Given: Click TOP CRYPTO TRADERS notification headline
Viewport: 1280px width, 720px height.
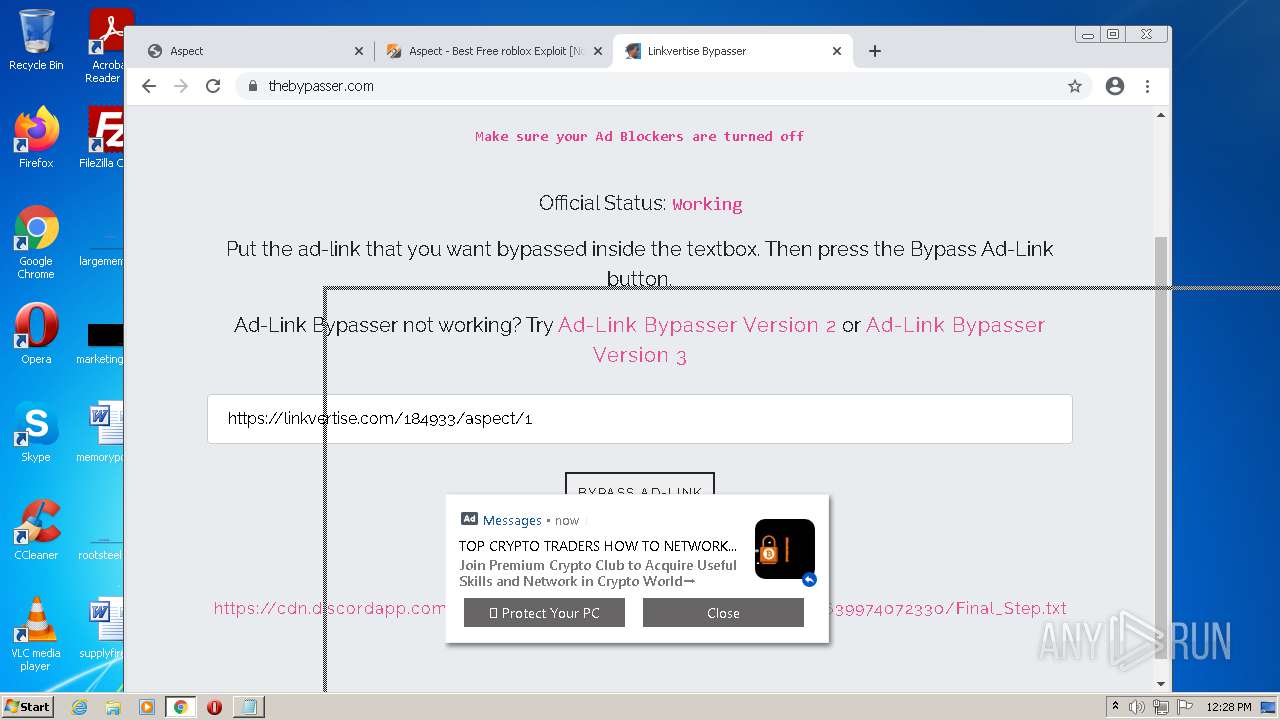Looking at the screenshot, I should [x=598, y=546].
